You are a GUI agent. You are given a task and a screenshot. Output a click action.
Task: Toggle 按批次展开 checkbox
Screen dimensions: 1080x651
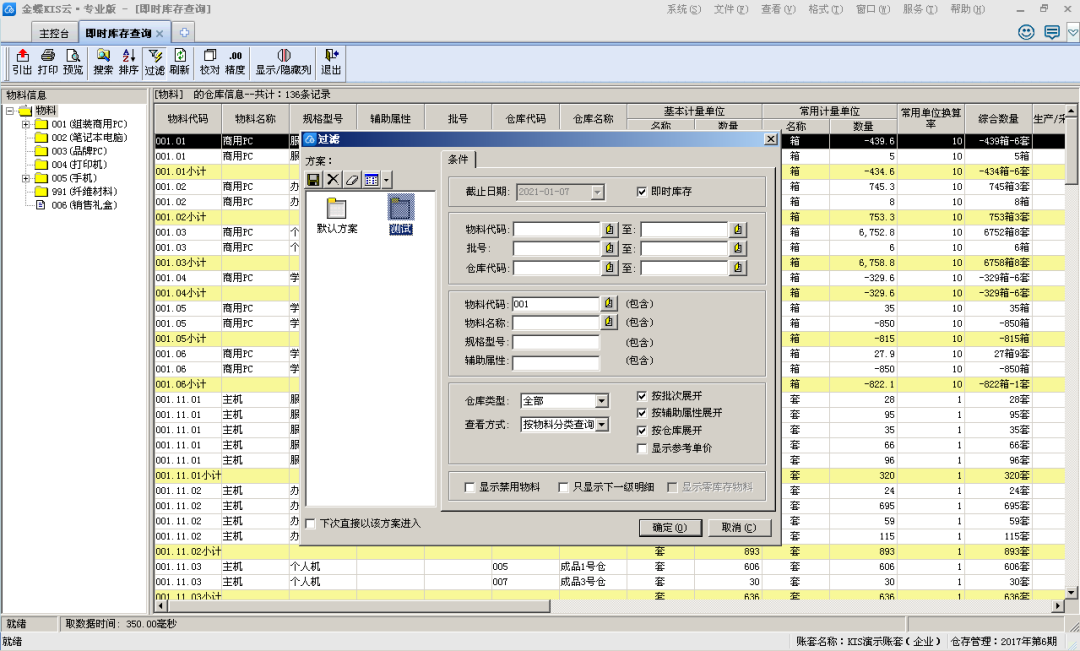(x=642, y=396)
